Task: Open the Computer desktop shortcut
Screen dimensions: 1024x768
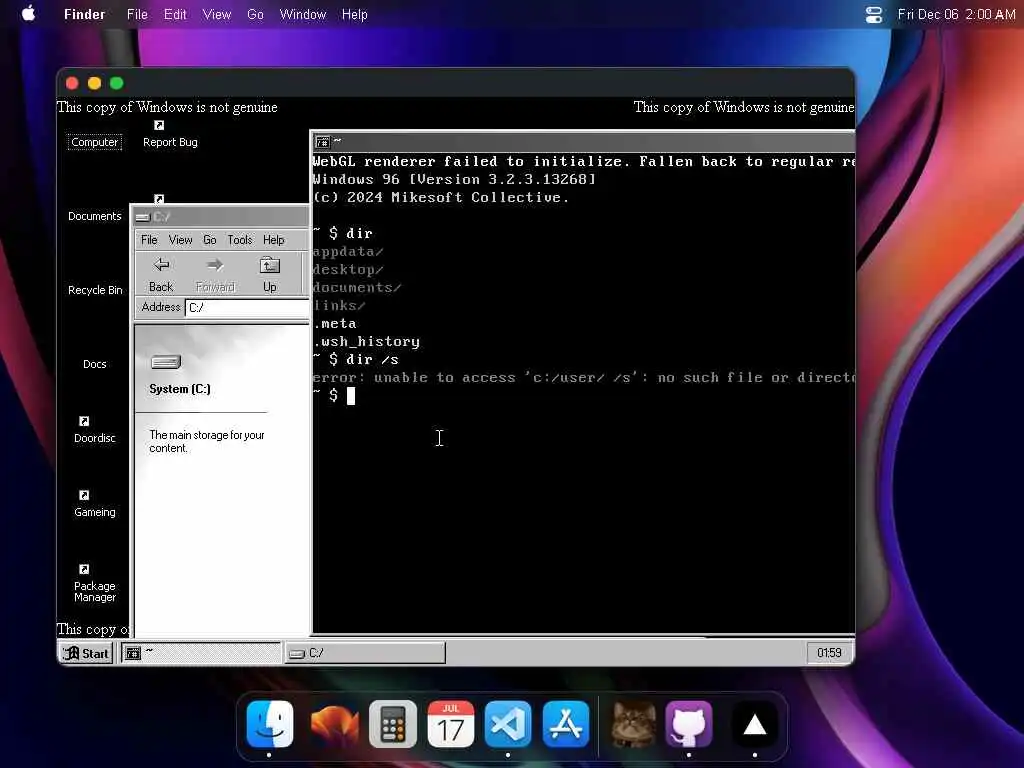Action: click(95, 142)
